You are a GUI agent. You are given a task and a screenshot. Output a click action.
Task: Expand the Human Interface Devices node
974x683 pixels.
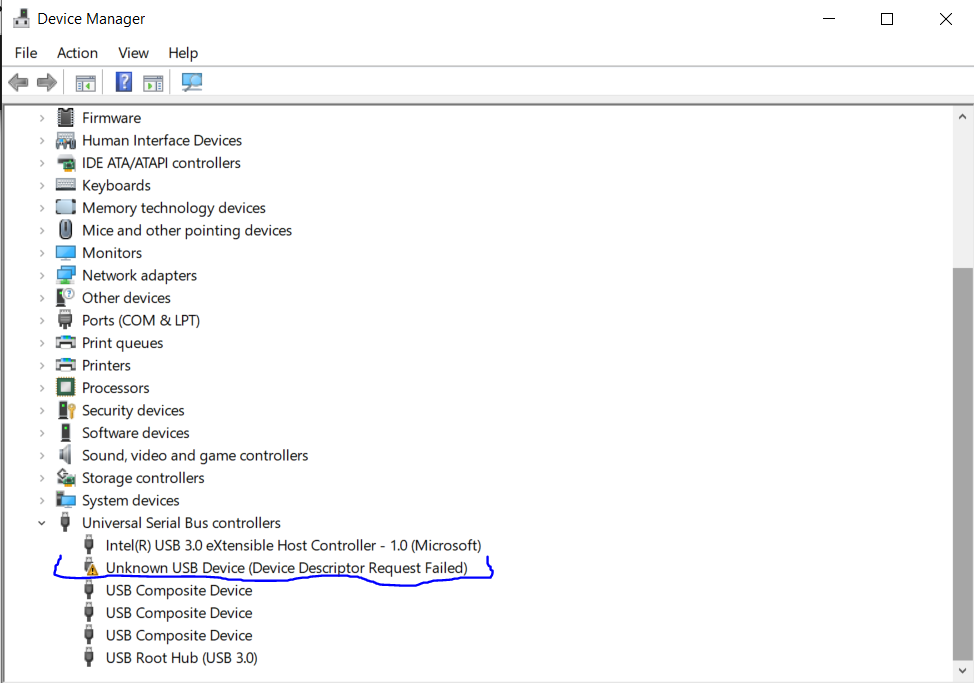[x=42, y=140]
